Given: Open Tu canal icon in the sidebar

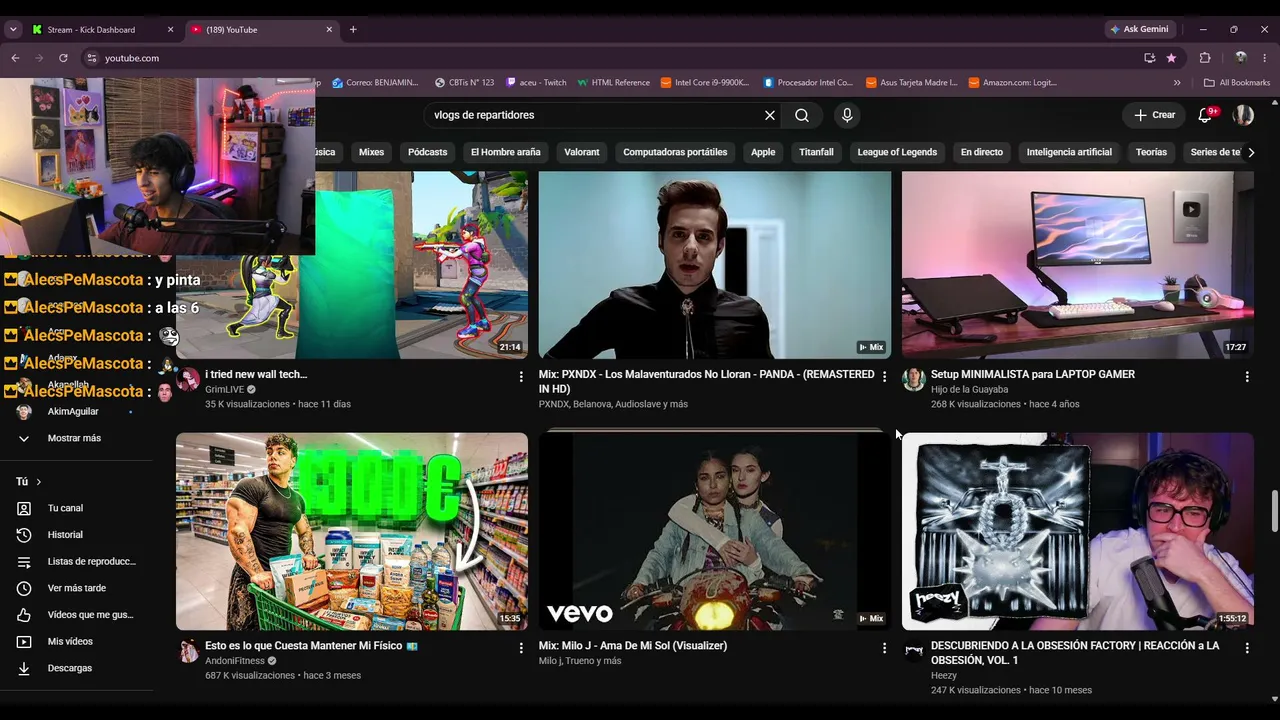Looking at the screenshot, I should (x=24, y=508).
